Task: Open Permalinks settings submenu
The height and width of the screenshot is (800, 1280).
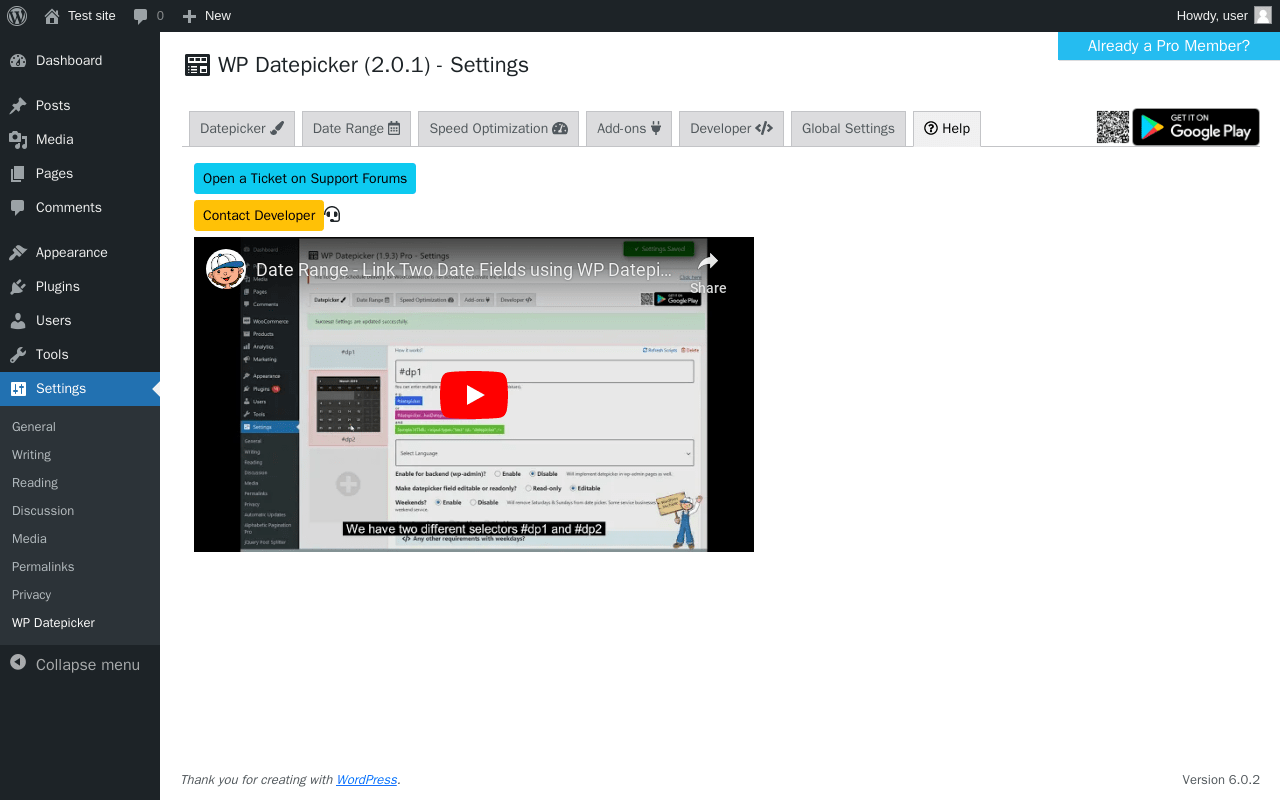Action: tap(43, 567)
